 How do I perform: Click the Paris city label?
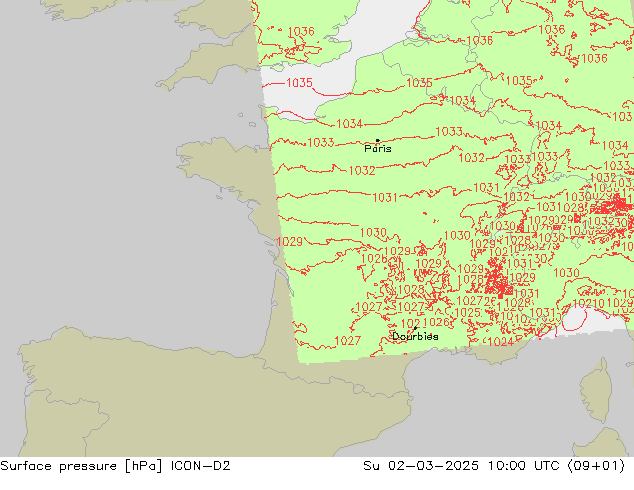pyautogui.click(x=378, y=149)
